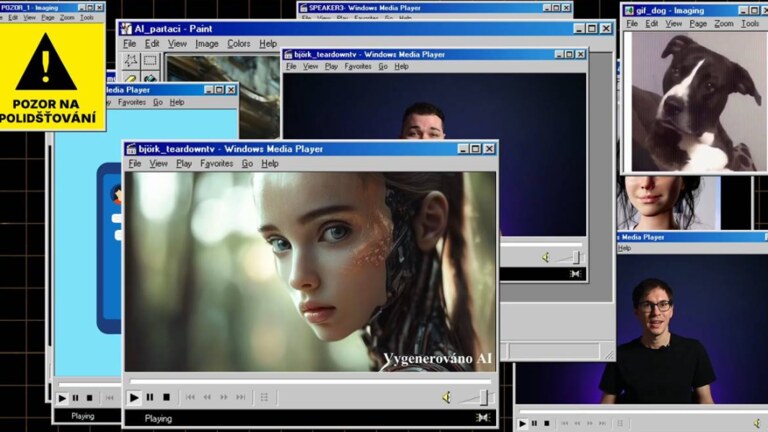Open File menu in AI_partaci Paint
768x432 pixels.
pos(129,44)
